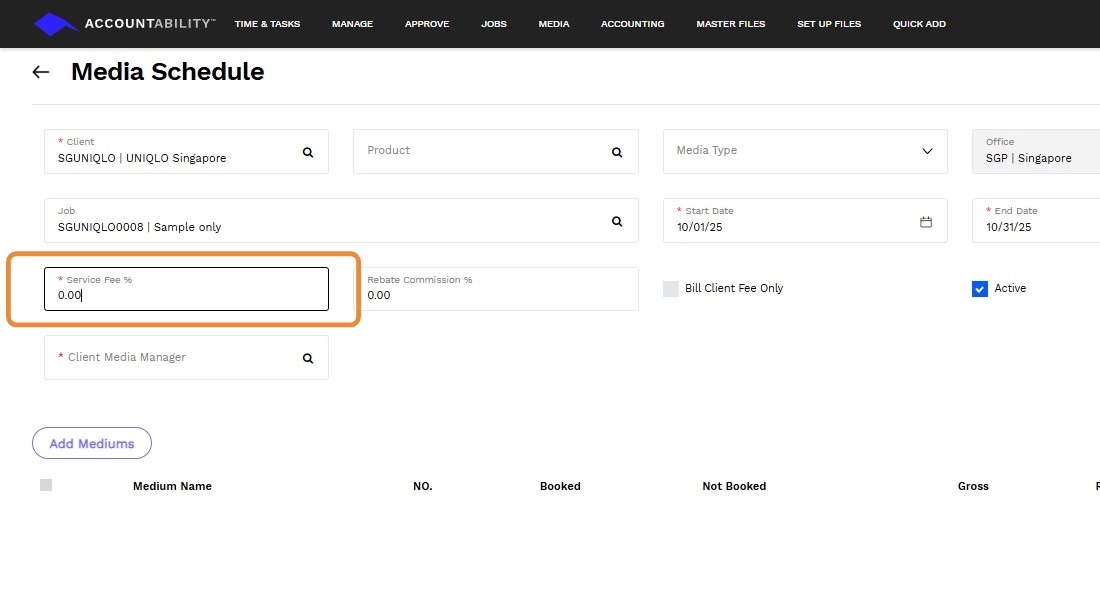The width and height of the screenshot is (1100, 615).
Task: Click the Add Mediums button
Action: click(92, 443)
